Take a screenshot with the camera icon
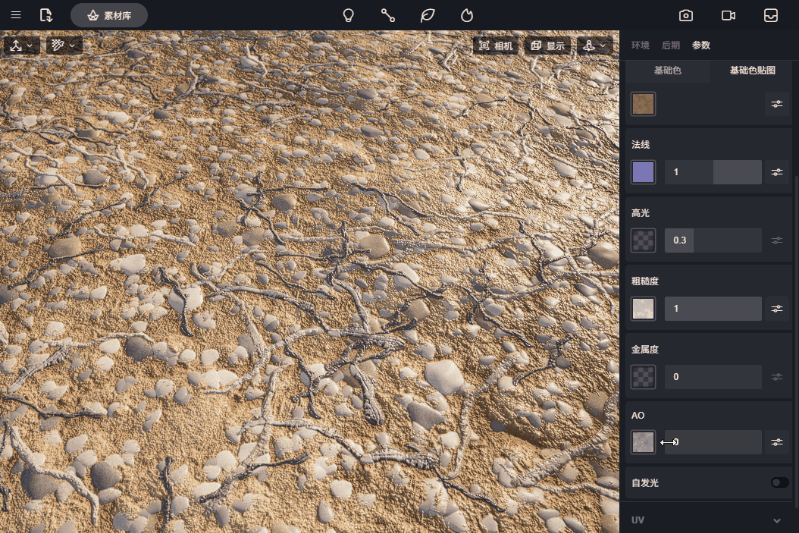Image resolution: width=799 pixels, height=533 pixels. click(x=686, y=15)
